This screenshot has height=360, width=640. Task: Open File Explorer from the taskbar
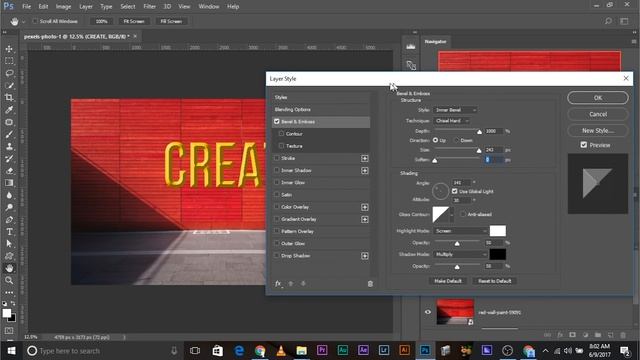click(301, 350)
